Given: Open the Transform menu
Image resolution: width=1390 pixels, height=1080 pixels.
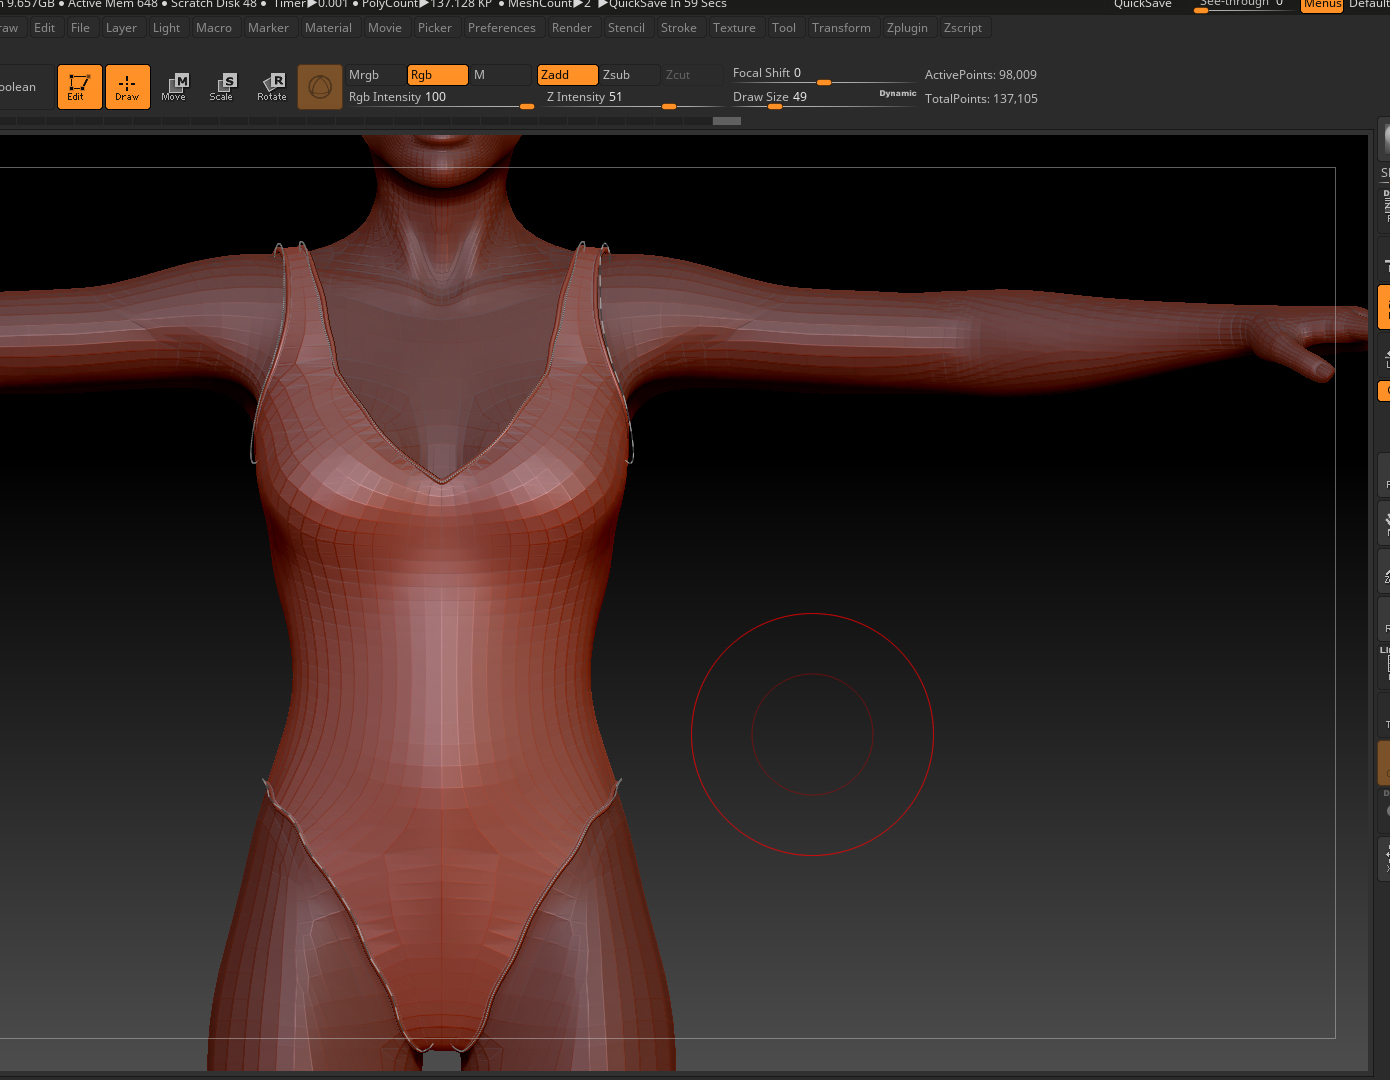Looking at the screenshot, I should 841,28.
